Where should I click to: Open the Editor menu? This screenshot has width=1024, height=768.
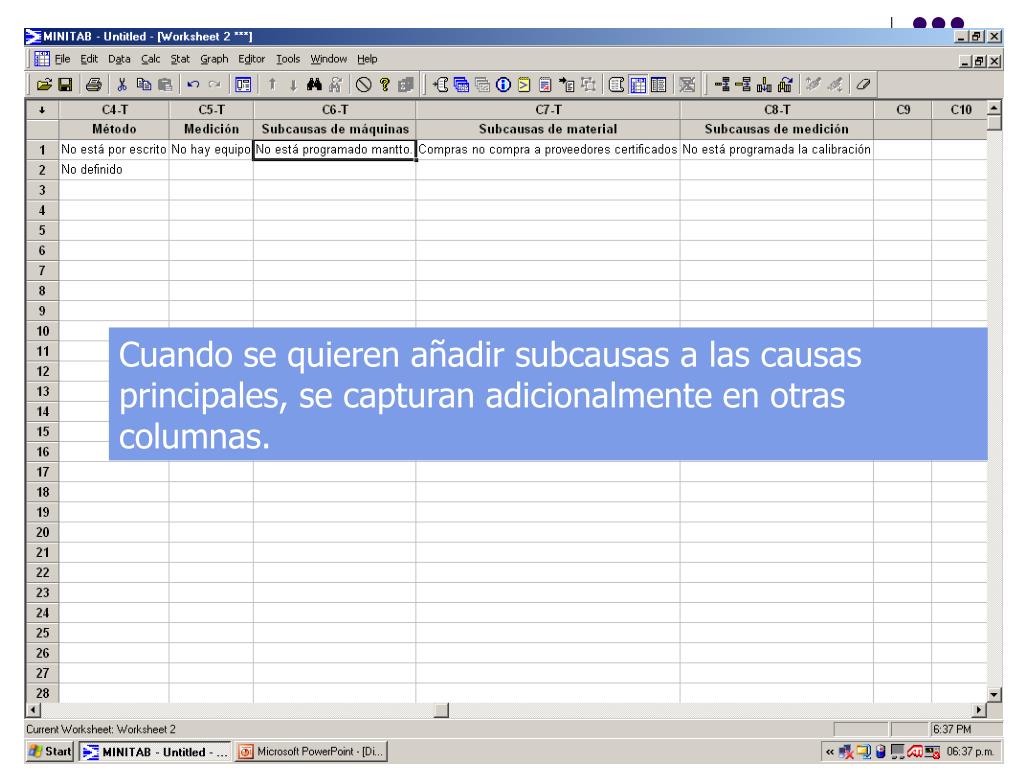click(251, 59)
